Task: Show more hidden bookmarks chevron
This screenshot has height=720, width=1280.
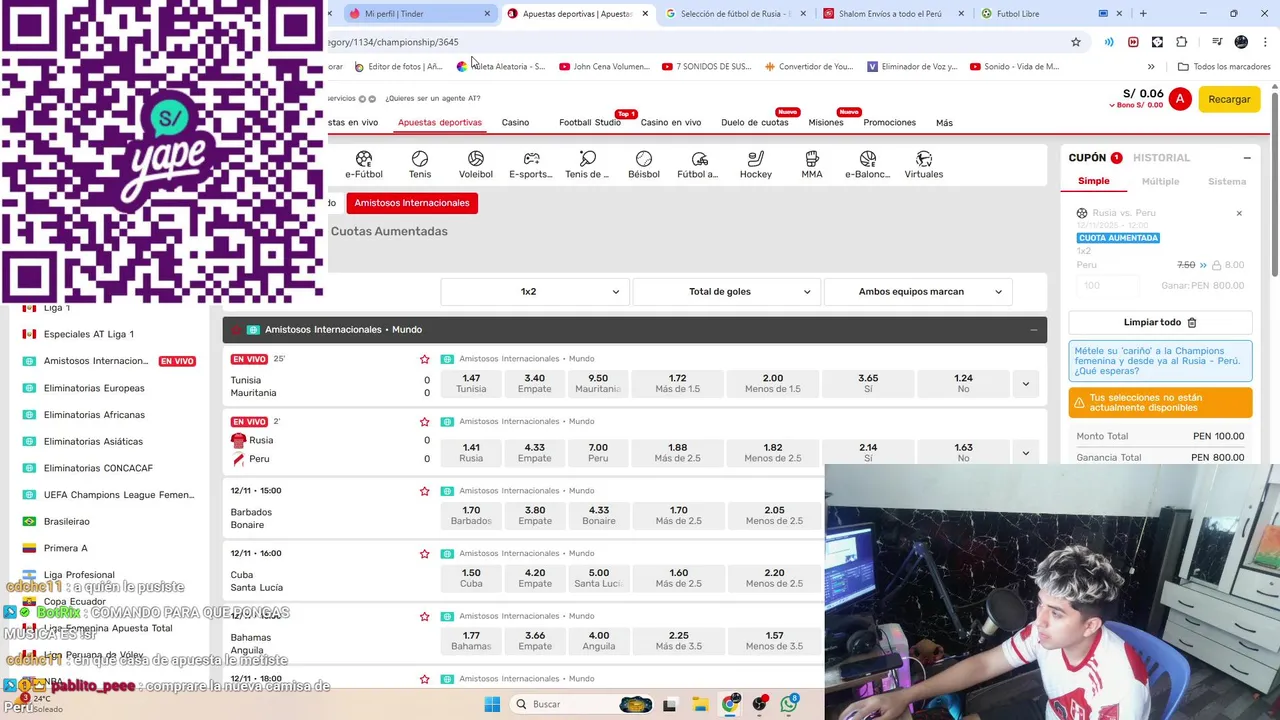Action: [1151, 67]
